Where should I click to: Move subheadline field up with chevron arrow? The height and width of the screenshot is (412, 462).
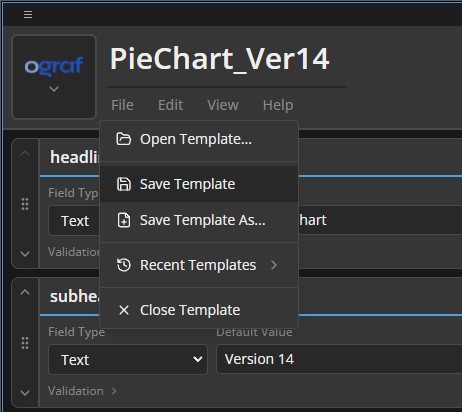pyautogui.click(x=25, y=292)
